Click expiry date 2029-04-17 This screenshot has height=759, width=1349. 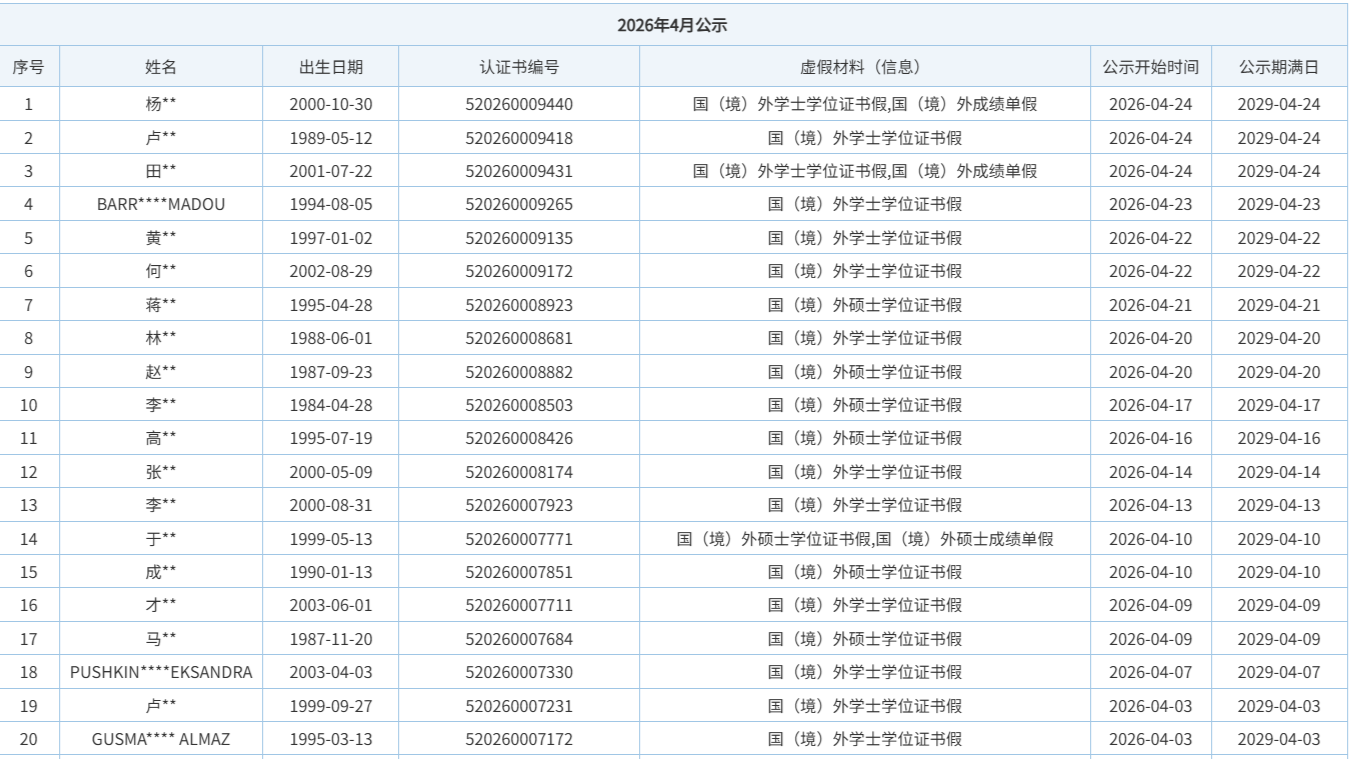tap(1278, 405)
